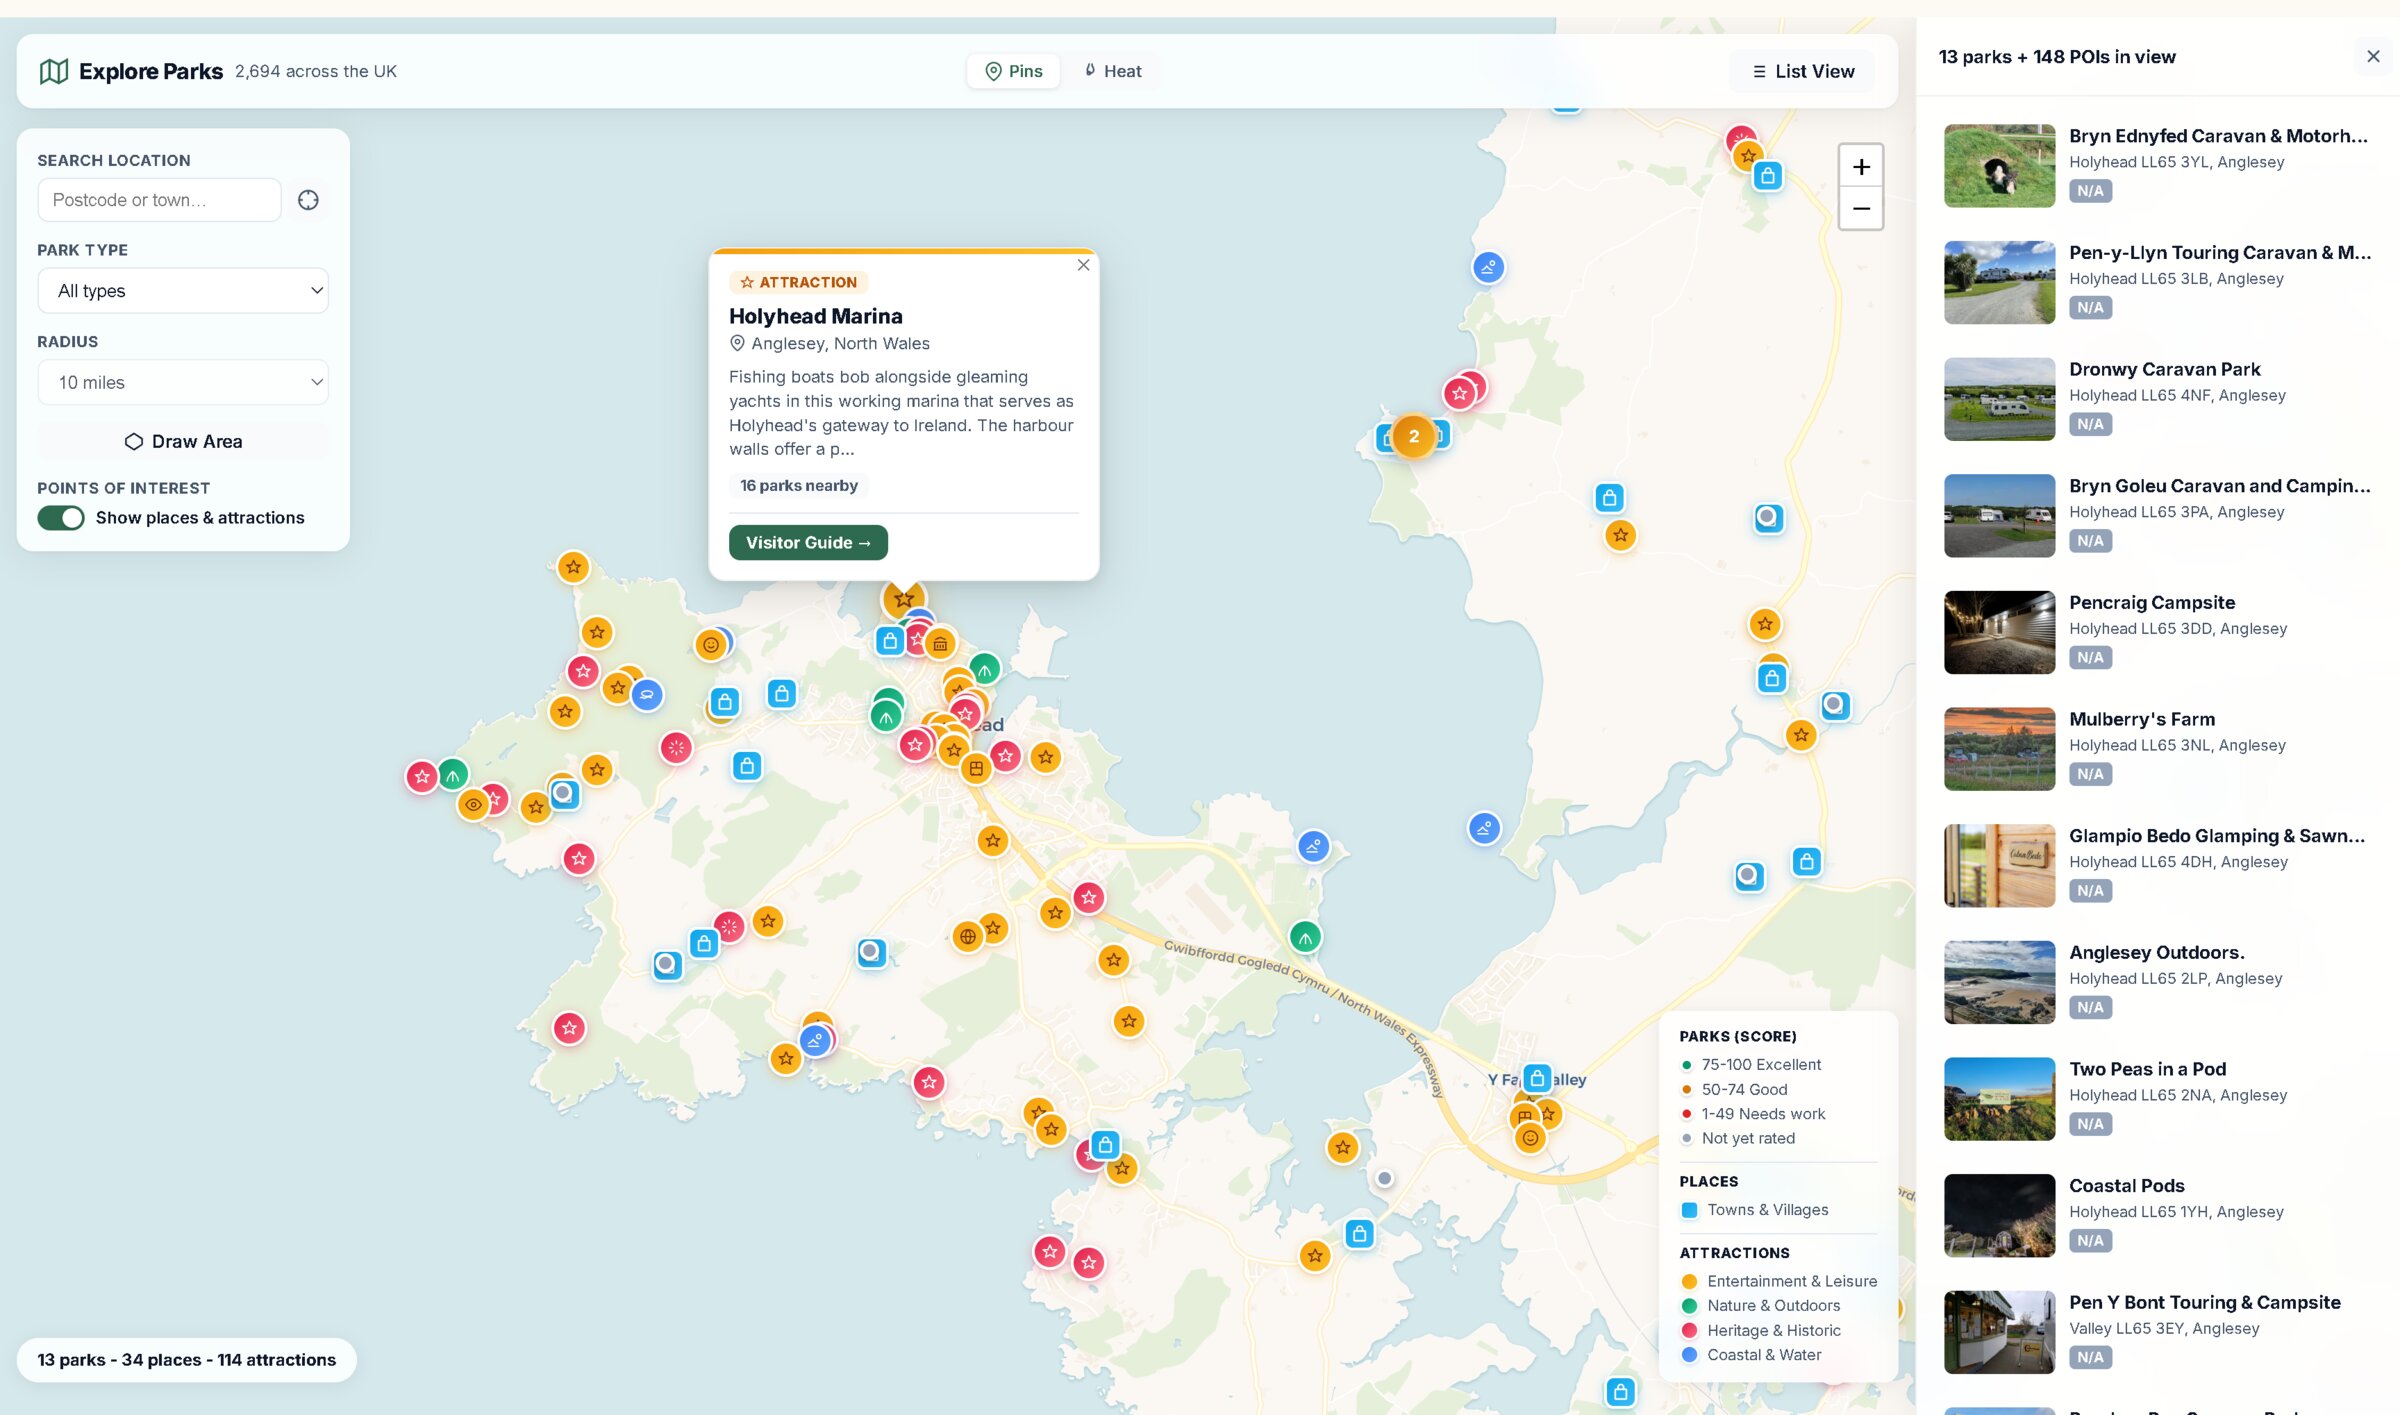The width and height of the screenshot is (2400, 1415).
Task: Click the Draw Area hexagon icon
Action: (133, 441)
